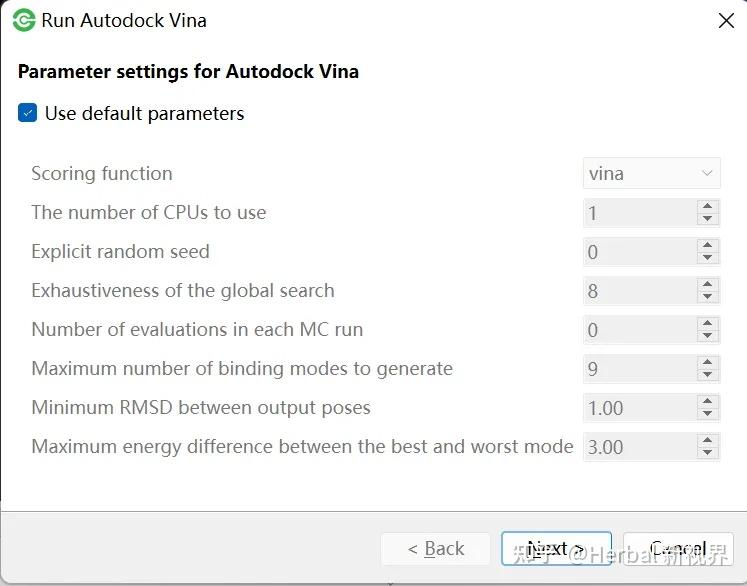Increase maximum number of binding modes
The image size is (747, 586).
[x=707, y=362]
